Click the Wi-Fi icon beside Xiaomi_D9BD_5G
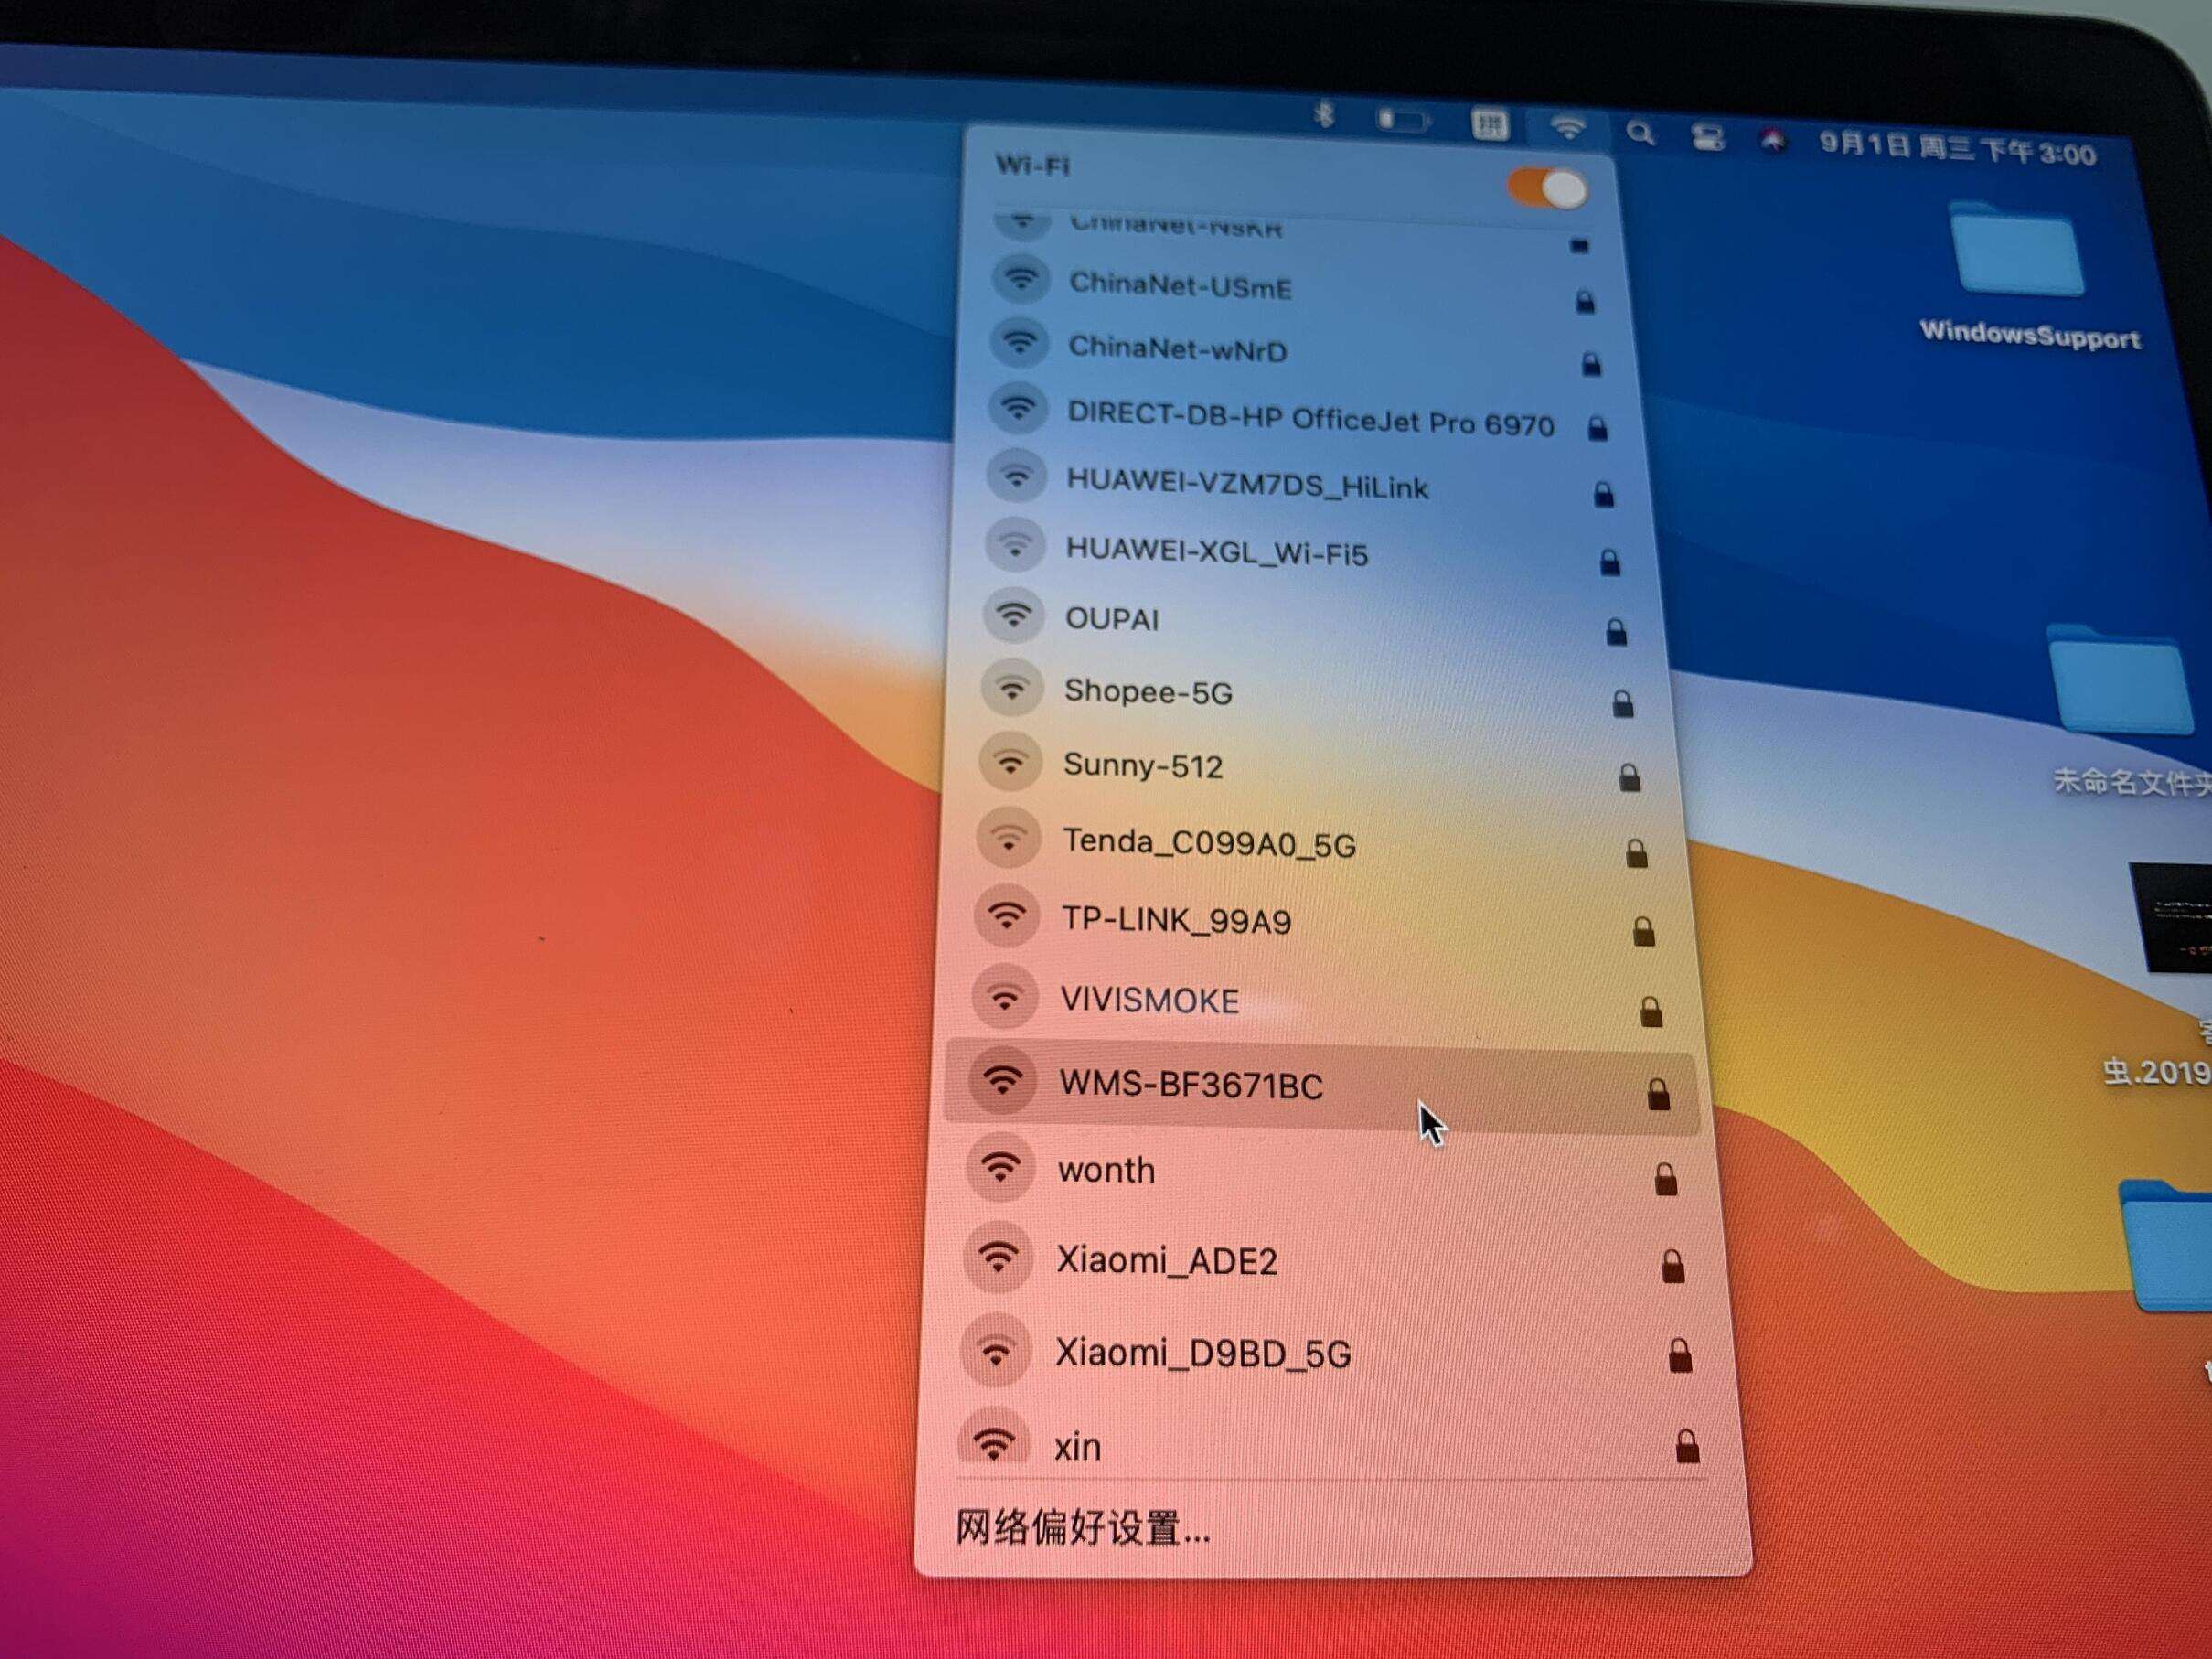Screen dimensions: 2212x1659 (x=995, y=1350)
